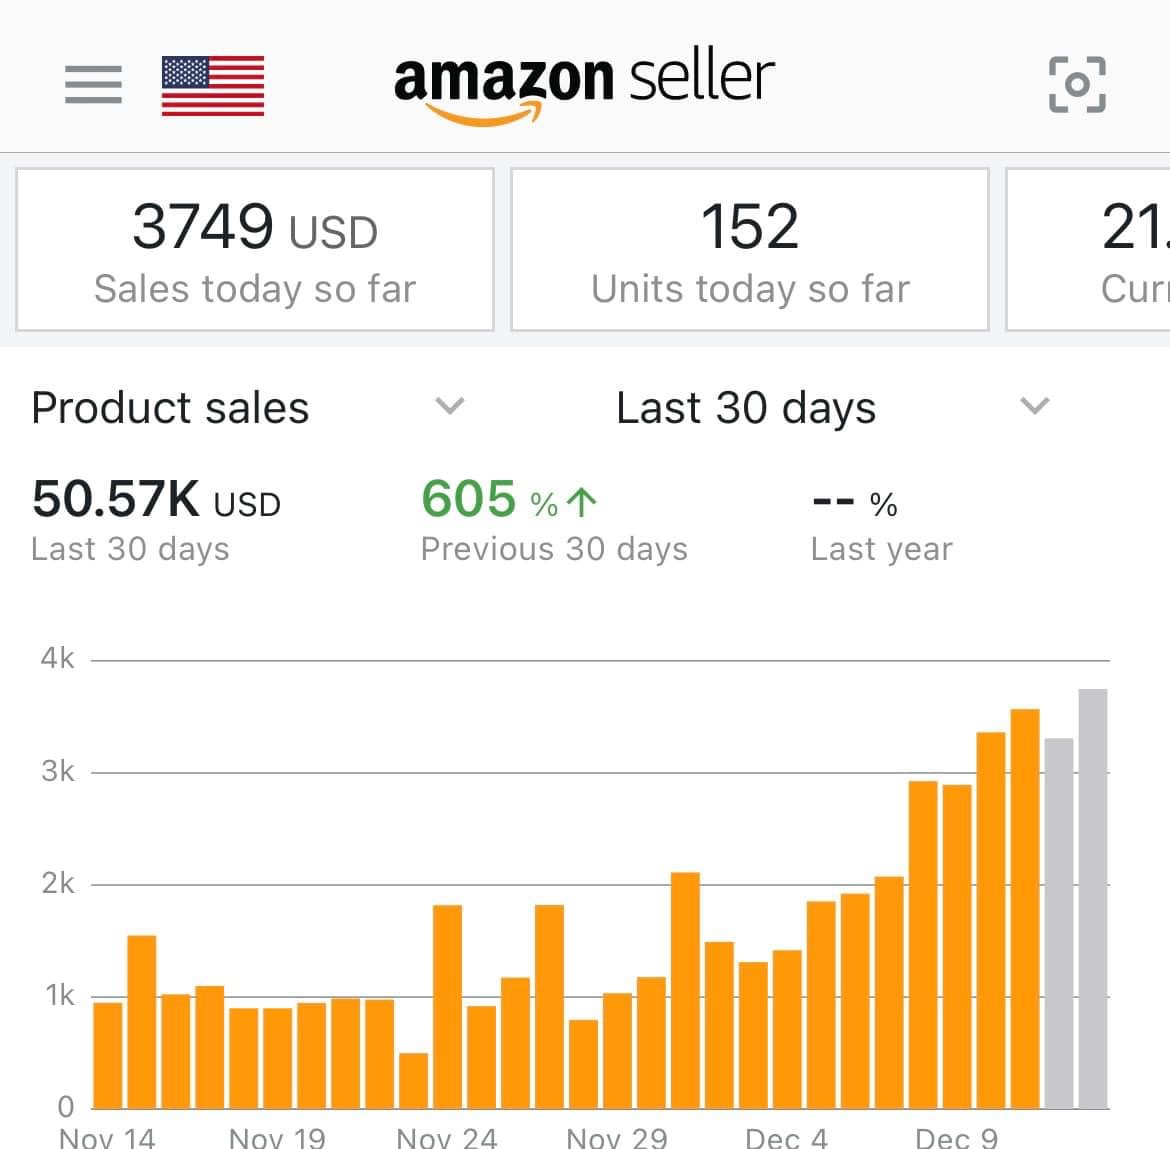Screen dimensions: 1170x1149
Task: Tap the 50.57K USD total sales figure
Action: (156, 499)
